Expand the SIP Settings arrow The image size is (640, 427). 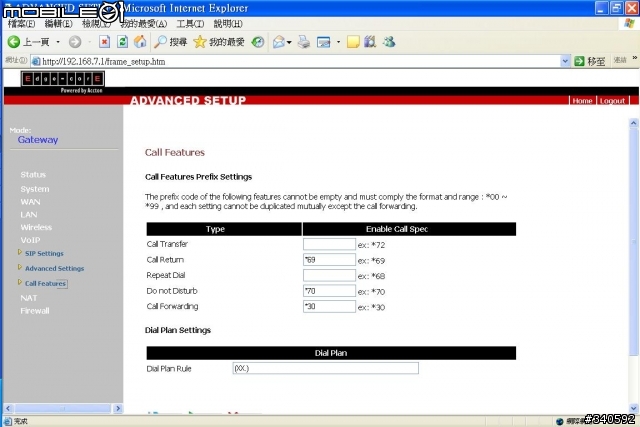click(x=20, y=253)
